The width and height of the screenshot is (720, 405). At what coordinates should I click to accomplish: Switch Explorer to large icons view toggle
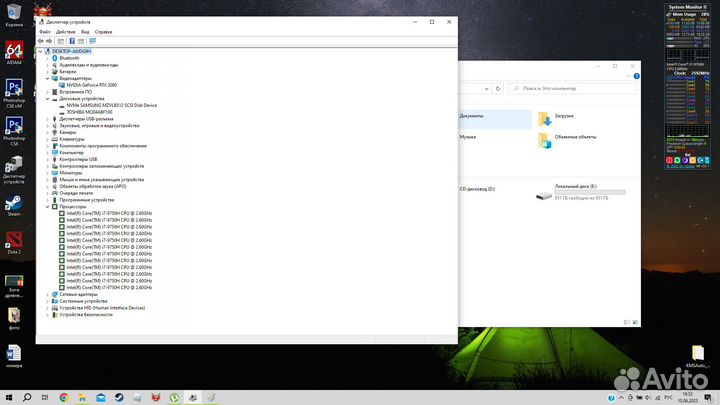coord(635,322)
